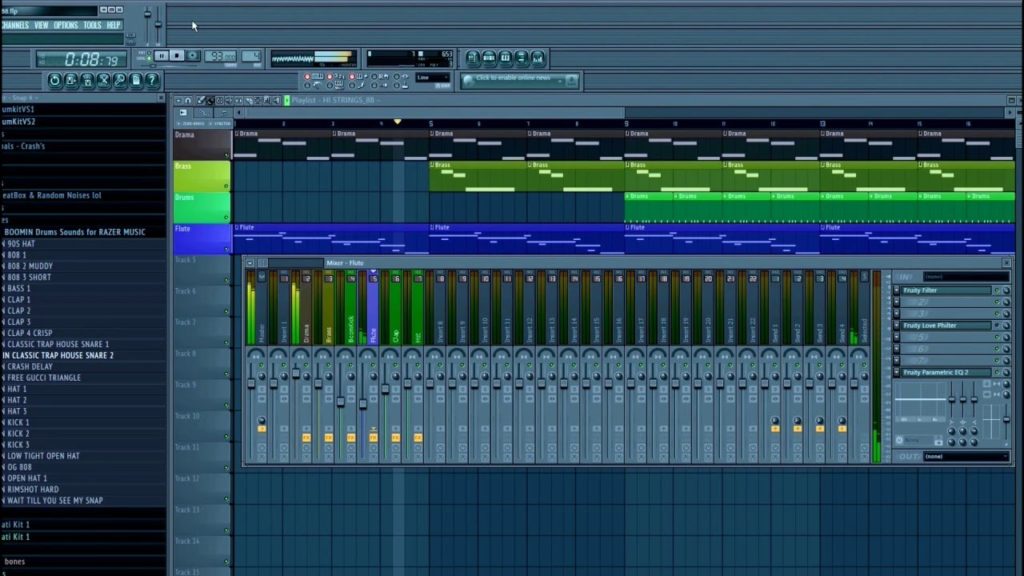This screenshot has height=576, width=1024.
Task: Click the one-click audio recording icon
Action: point(120,80)
